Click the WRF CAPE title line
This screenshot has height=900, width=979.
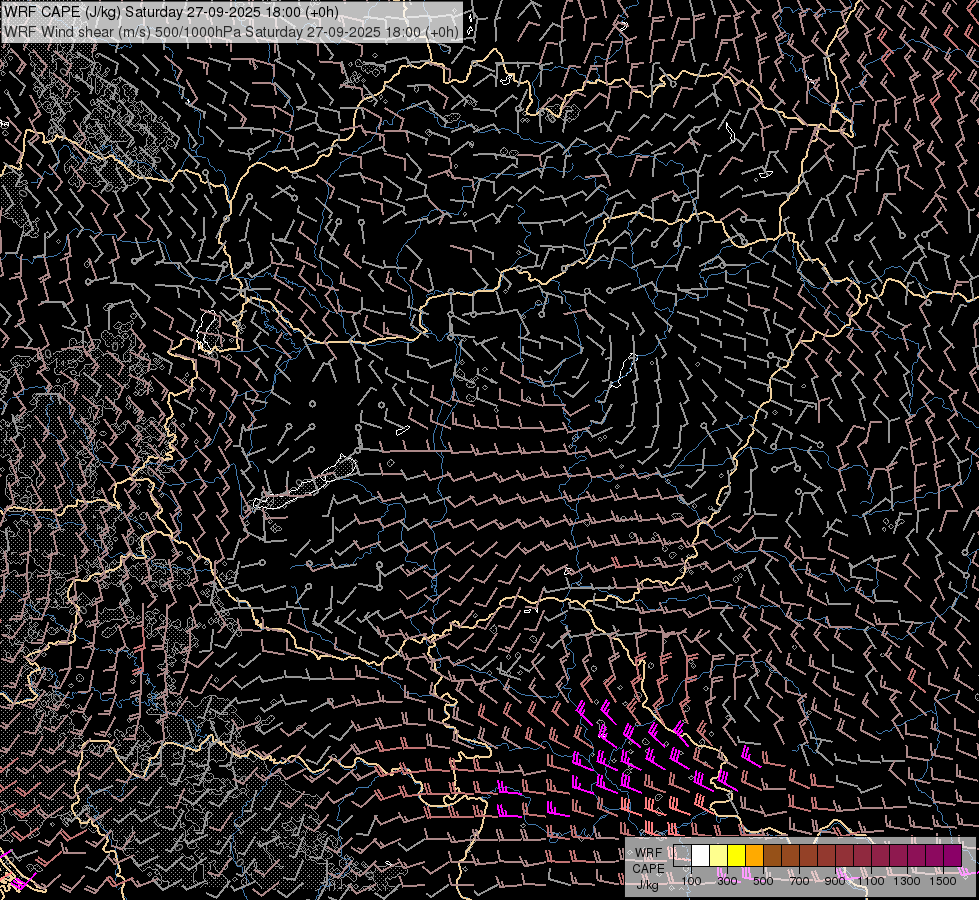tap(172, 12)
